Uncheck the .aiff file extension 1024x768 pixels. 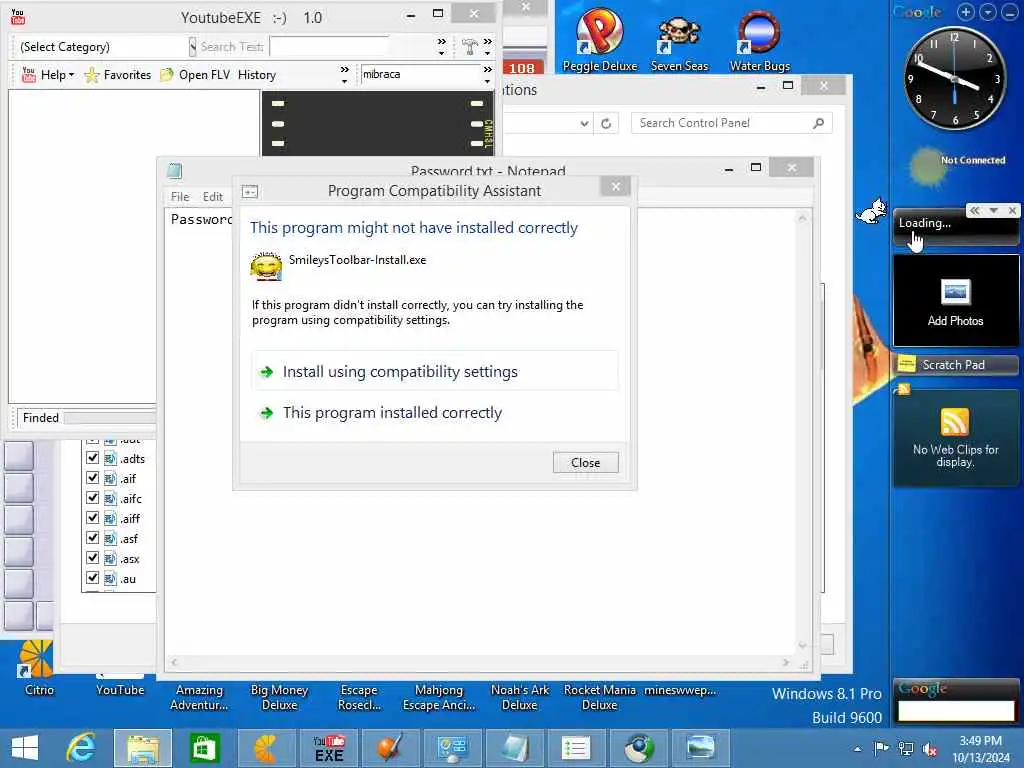click(93, 518)
